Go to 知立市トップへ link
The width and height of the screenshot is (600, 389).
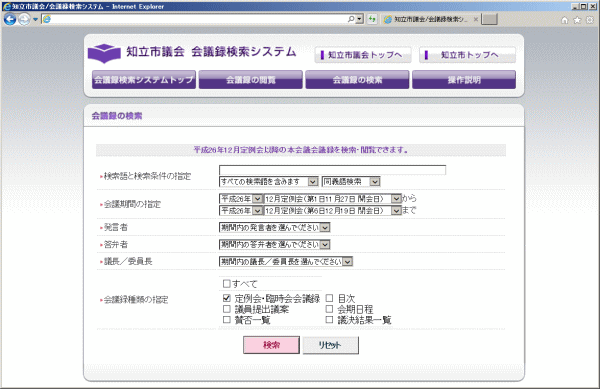[x=468, y=55]
